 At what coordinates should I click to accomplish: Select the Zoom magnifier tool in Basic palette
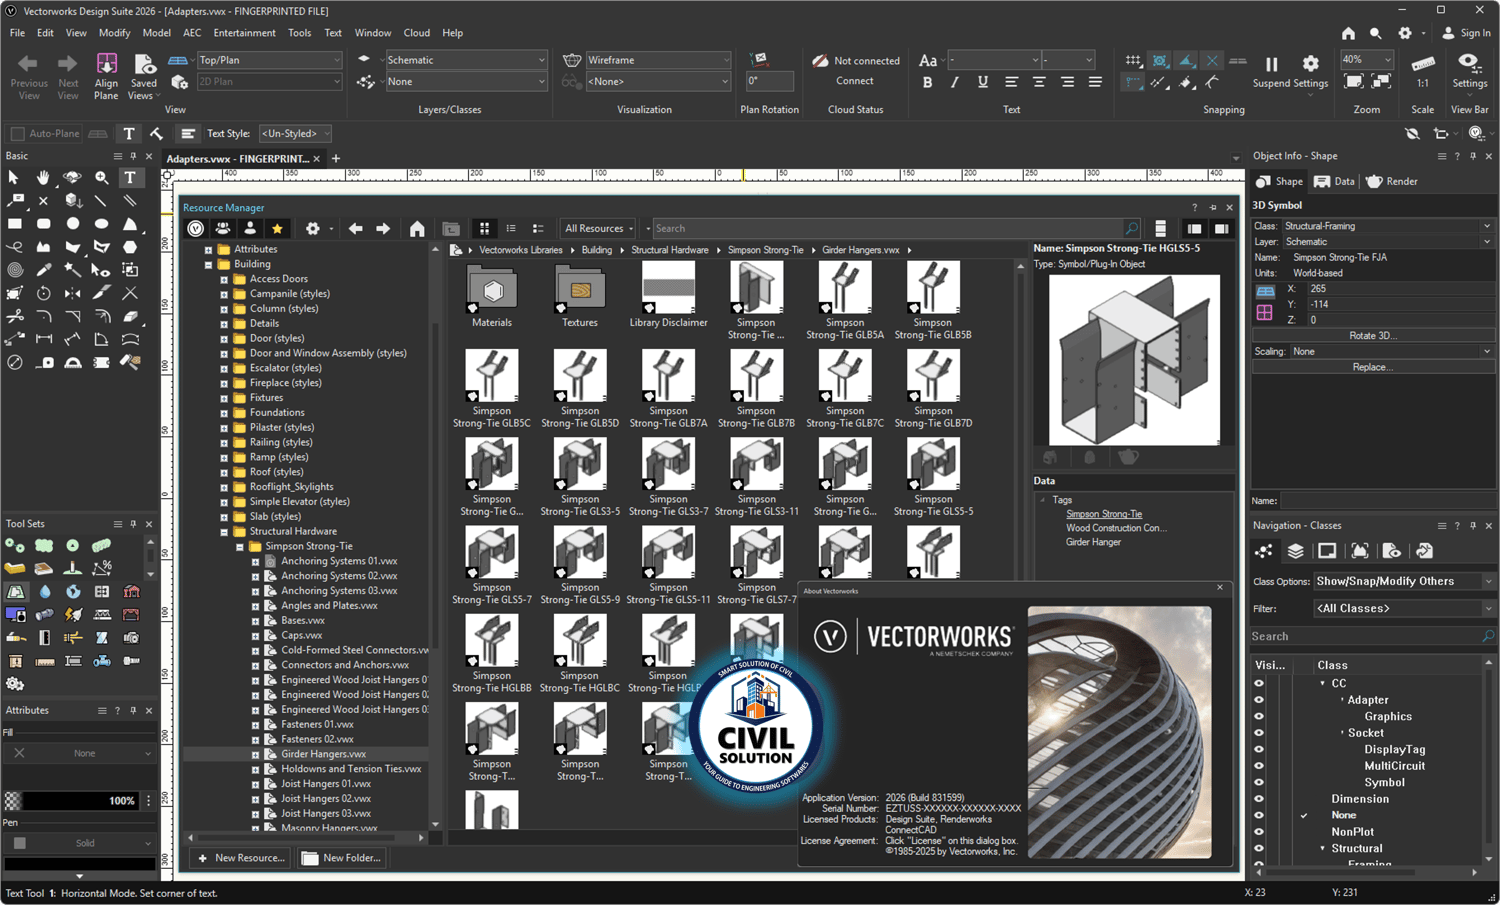click(101, 177)
